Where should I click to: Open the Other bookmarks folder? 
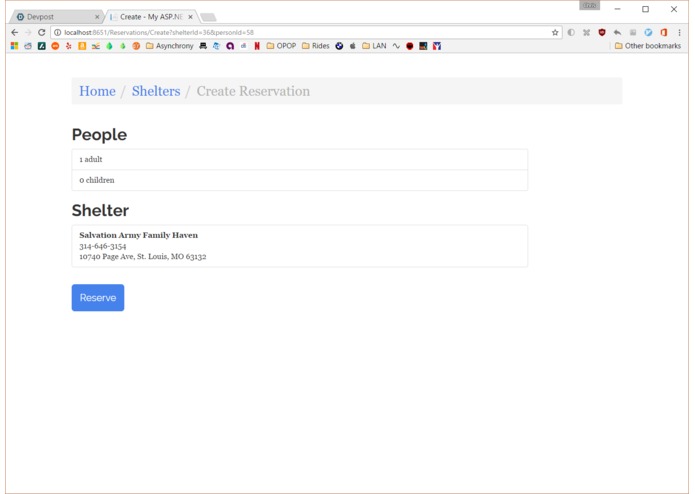(x=648, y=46)
